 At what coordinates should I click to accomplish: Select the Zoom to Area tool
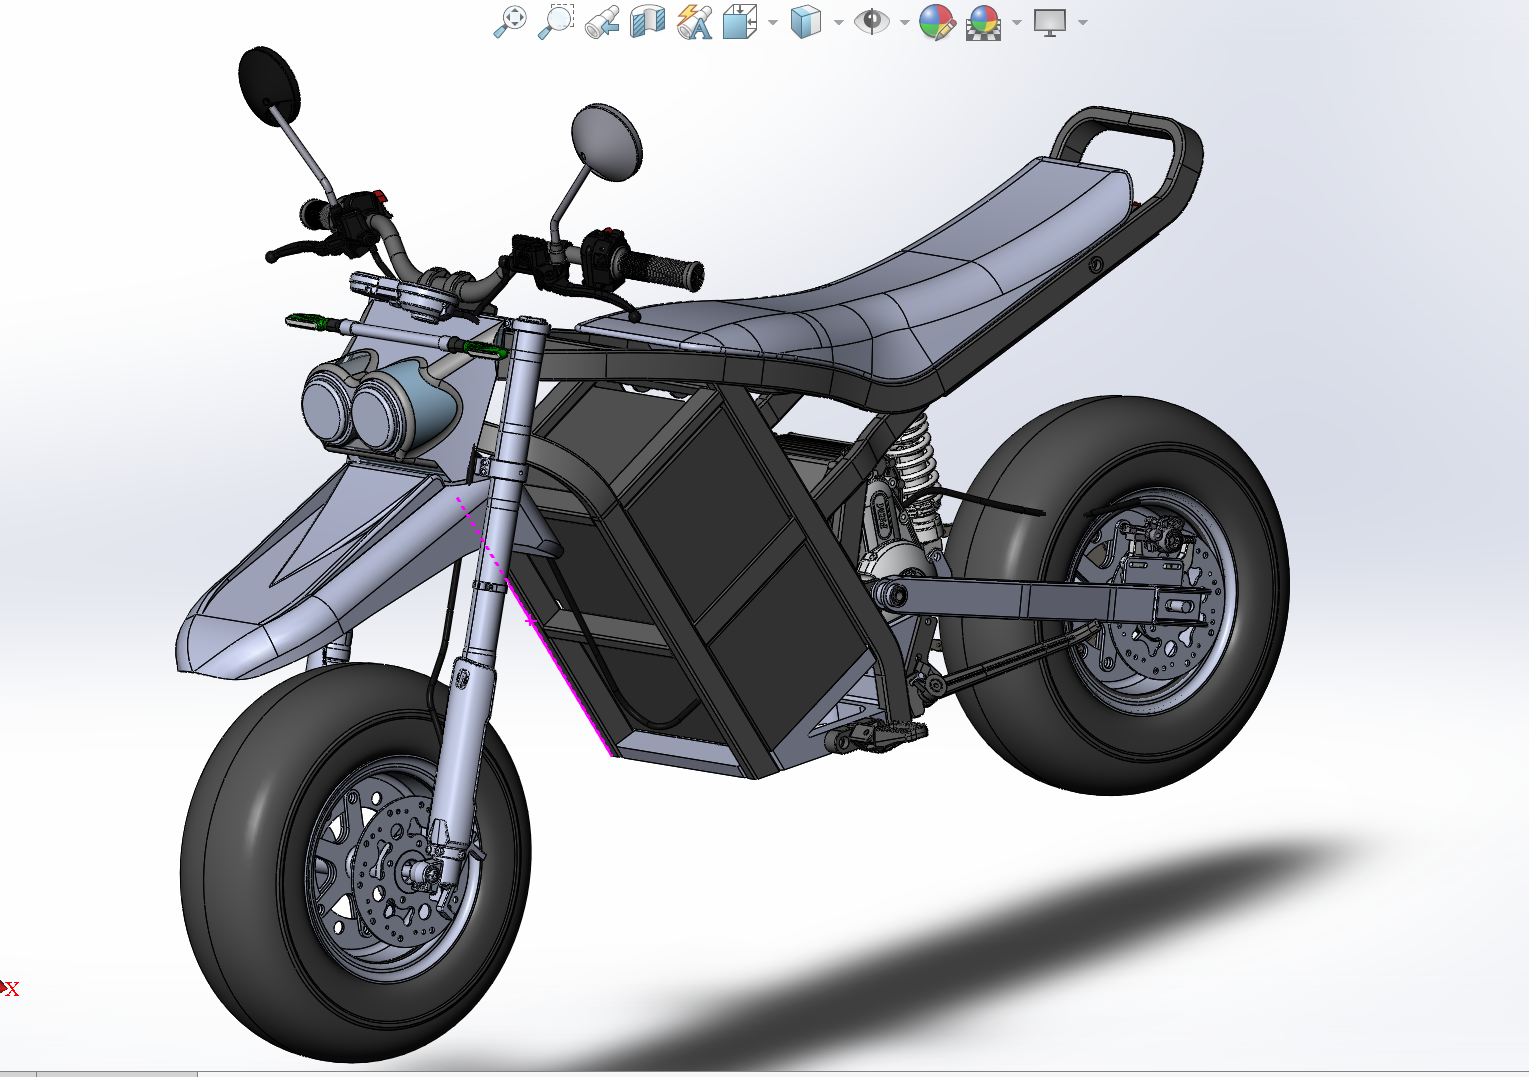[556, 22]
